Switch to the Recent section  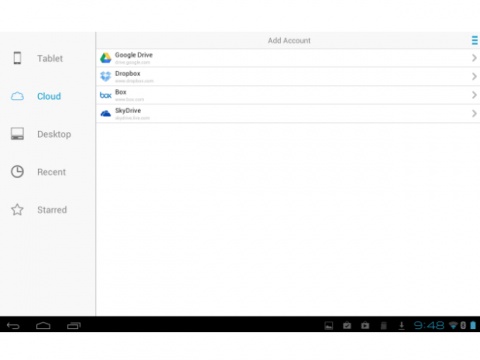[51, 172]
